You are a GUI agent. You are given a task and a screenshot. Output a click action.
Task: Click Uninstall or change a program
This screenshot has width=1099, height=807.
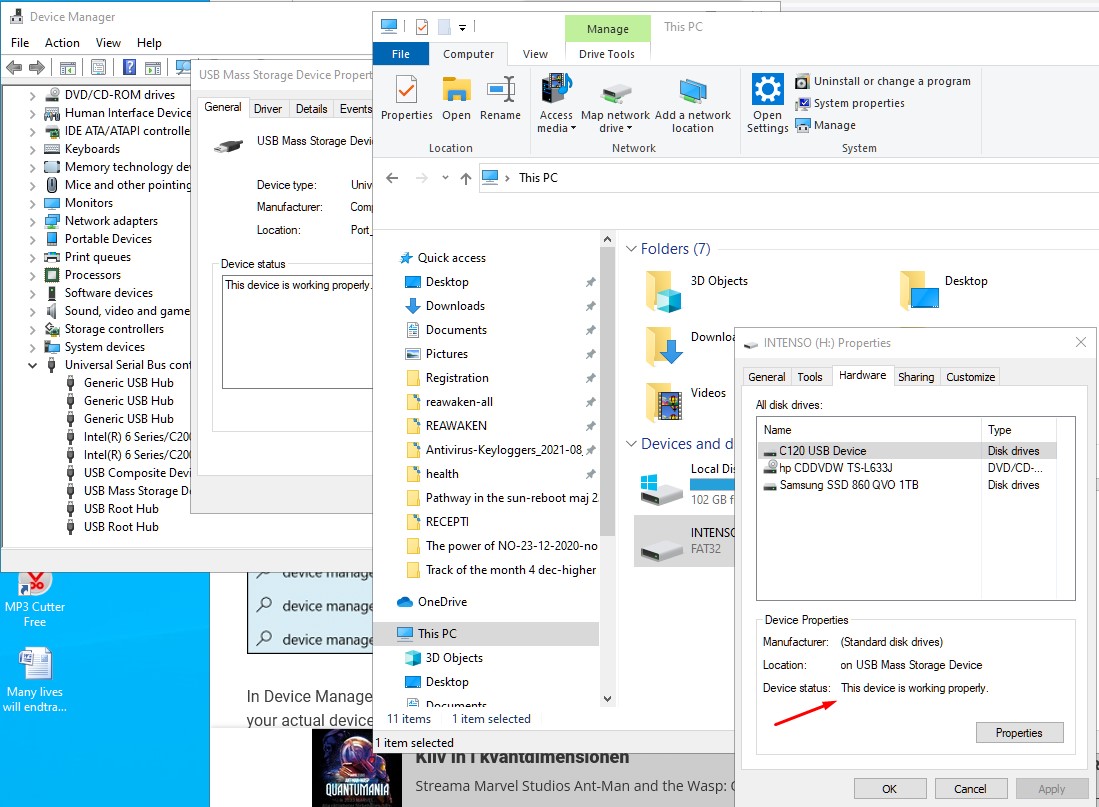point(883,81)
